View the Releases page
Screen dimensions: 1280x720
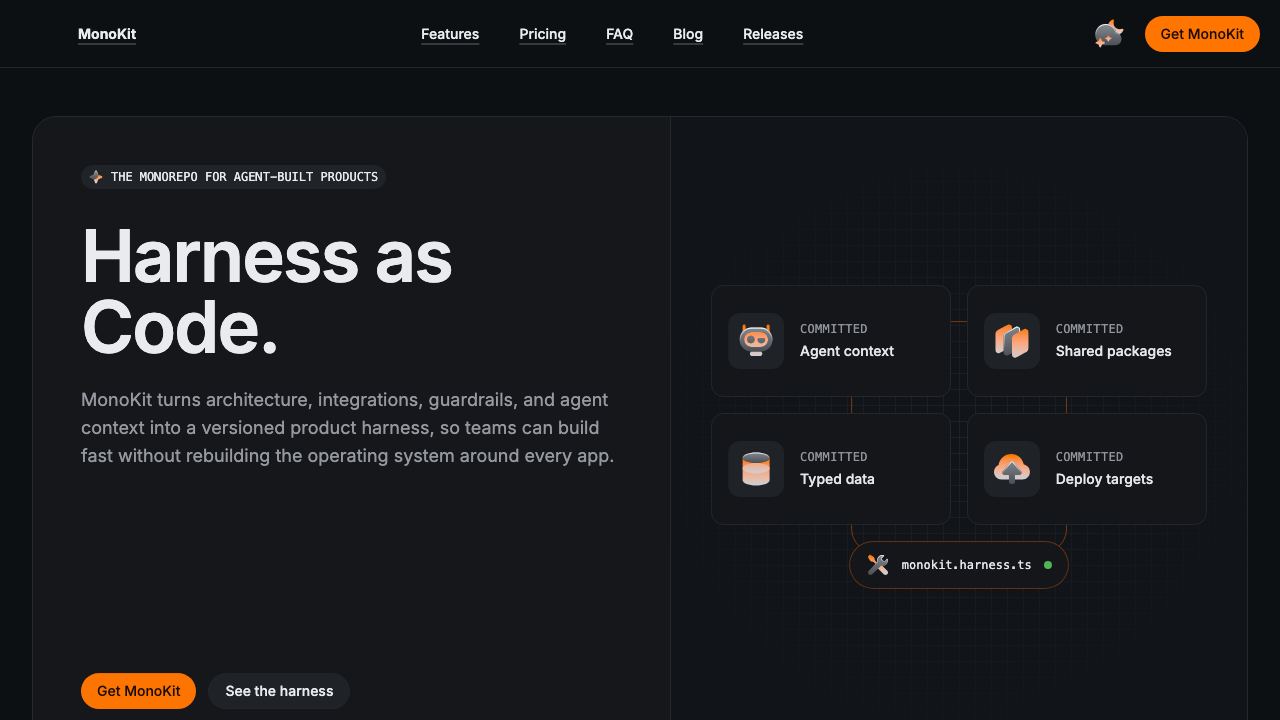(773, 34)
